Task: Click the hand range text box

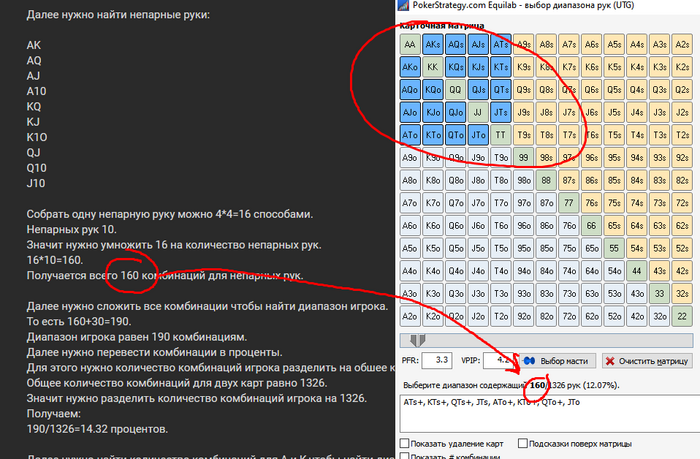Action: pos(550,413)
